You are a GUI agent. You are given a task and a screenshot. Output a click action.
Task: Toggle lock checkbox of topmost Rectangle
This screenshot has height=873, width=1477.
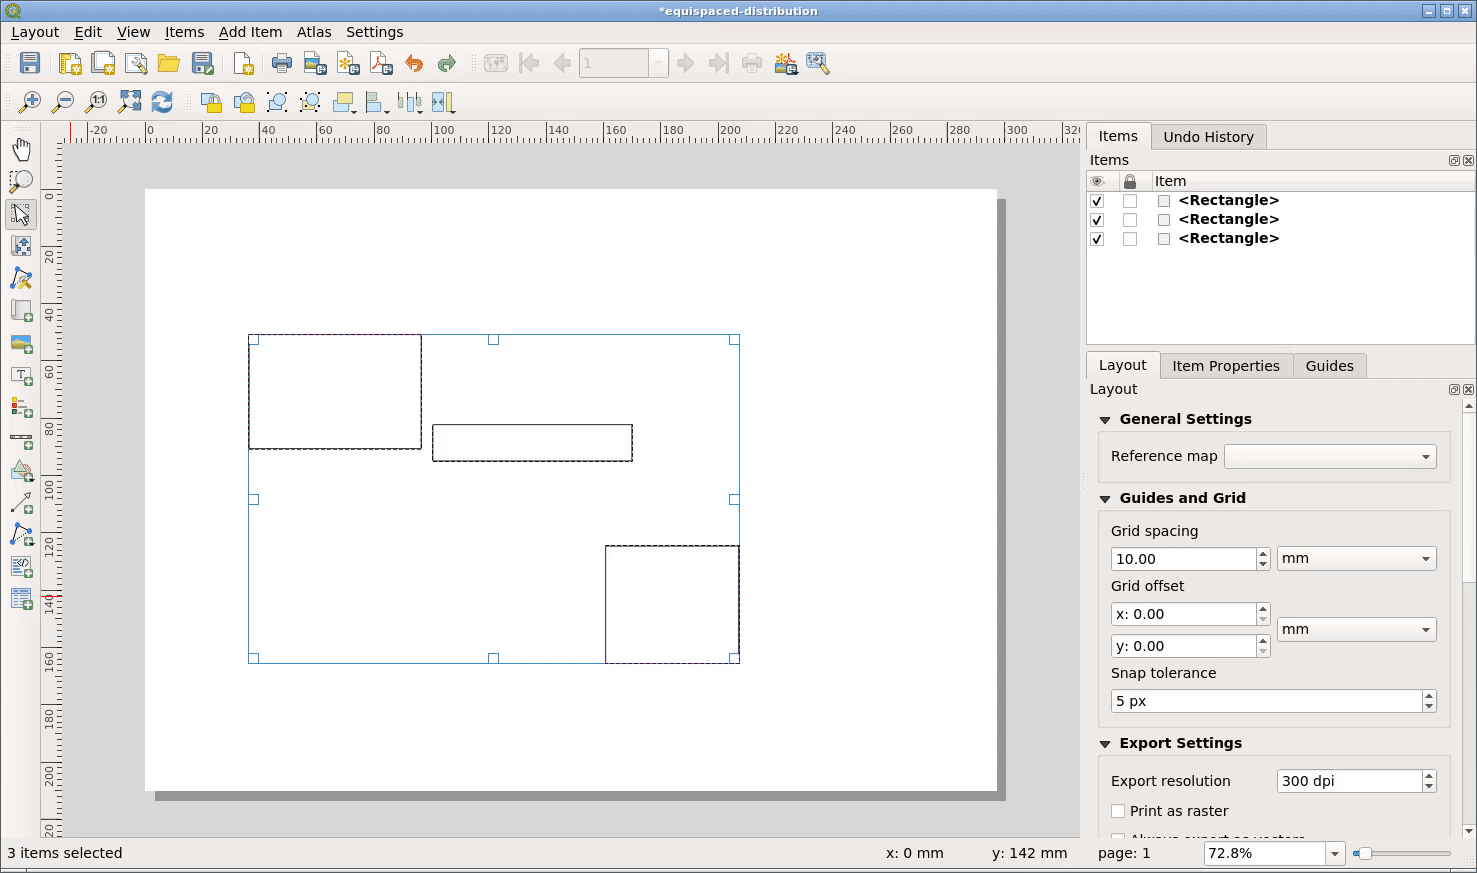pyautogui.click(x=1130, y=201)
